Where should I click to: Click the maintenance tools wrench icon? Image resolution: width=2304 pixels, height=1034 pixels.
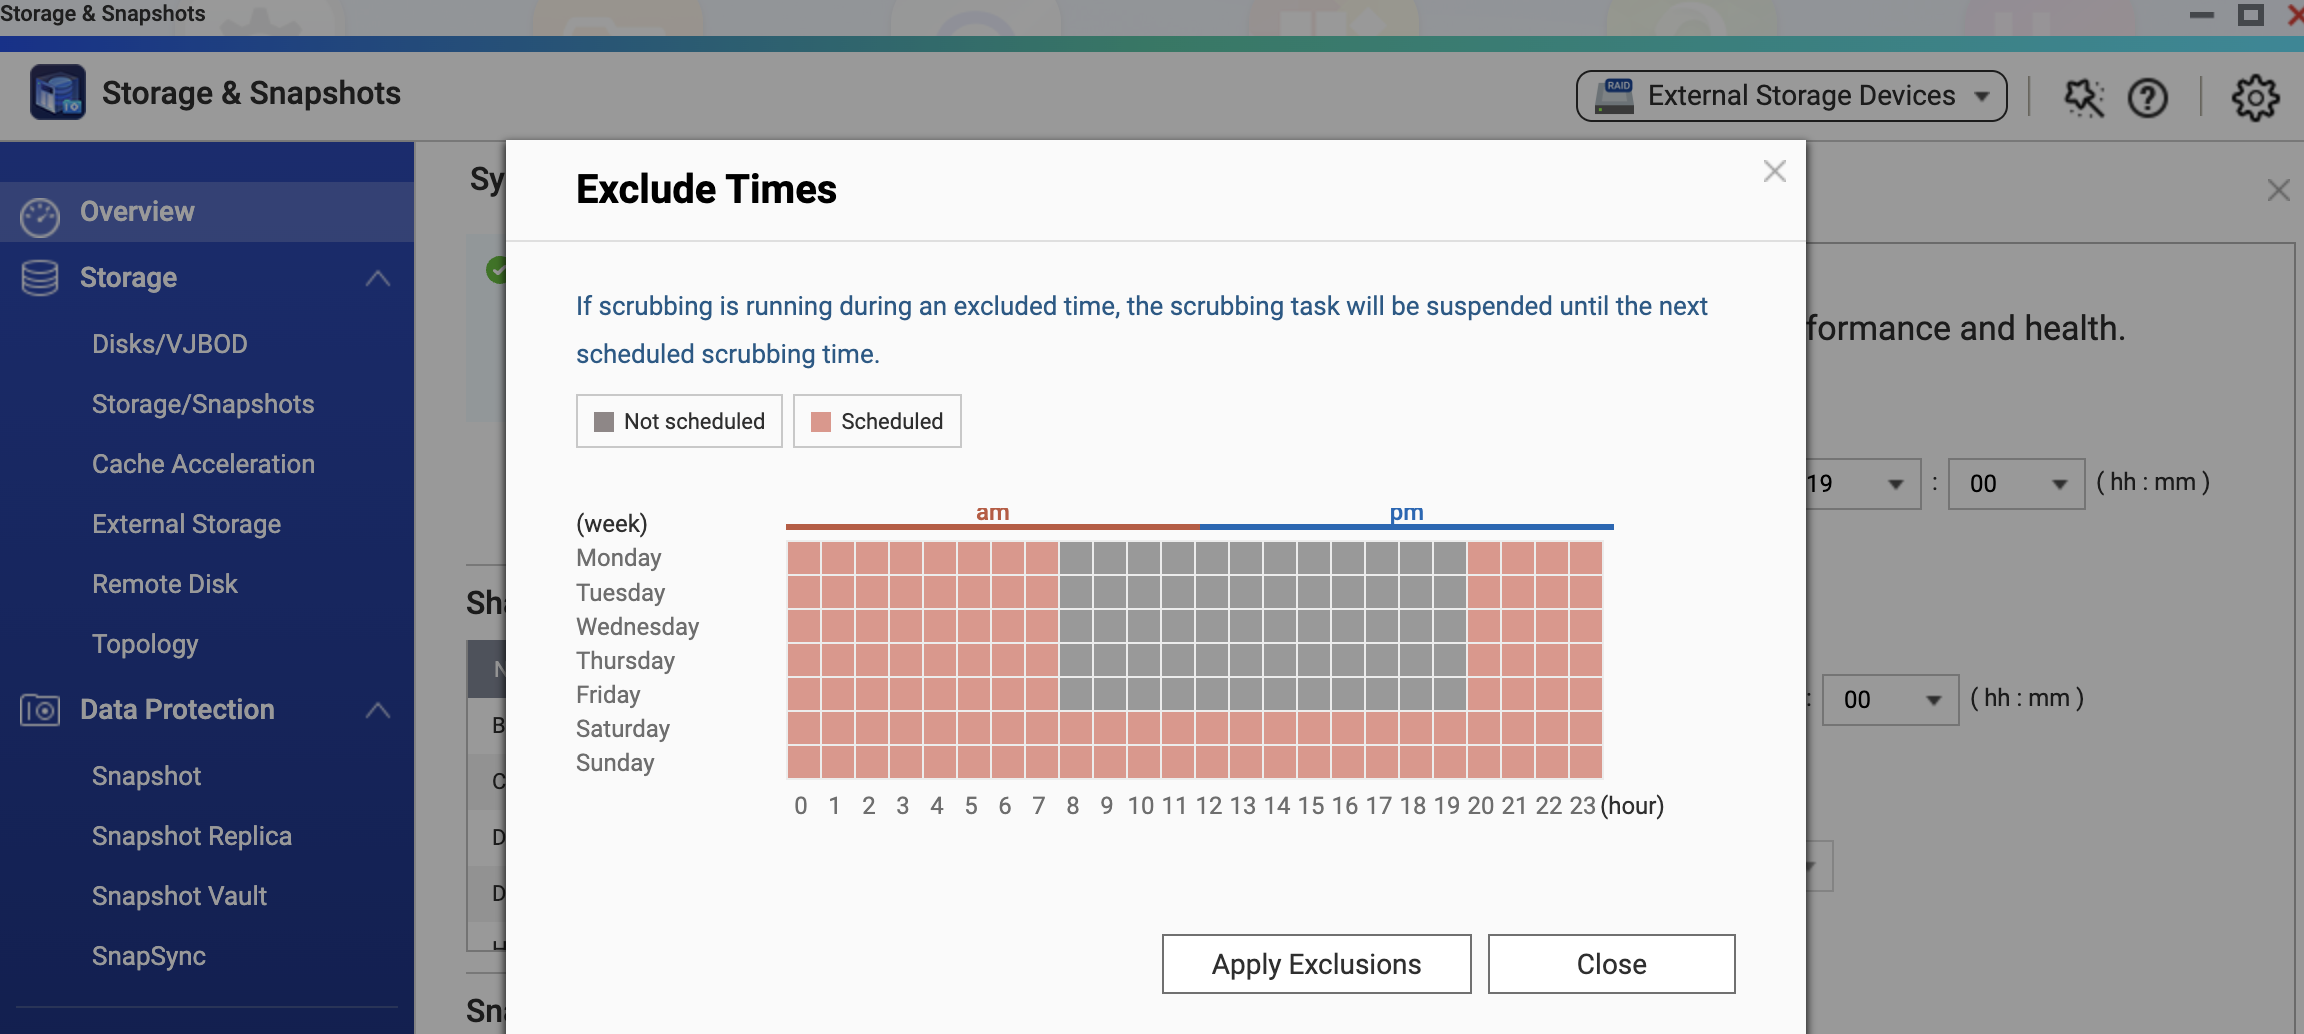(2084, 98)
